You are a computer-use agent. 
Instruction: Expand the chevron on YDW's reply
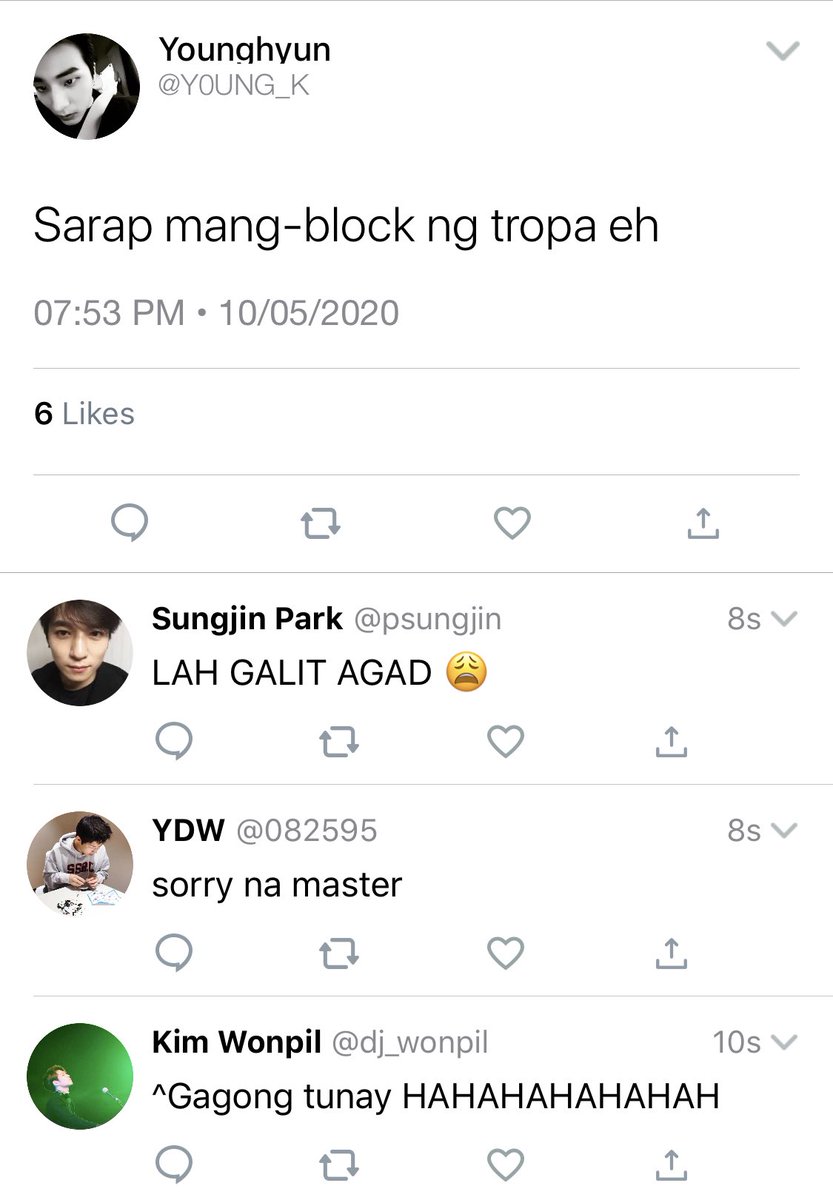[785, 831]
